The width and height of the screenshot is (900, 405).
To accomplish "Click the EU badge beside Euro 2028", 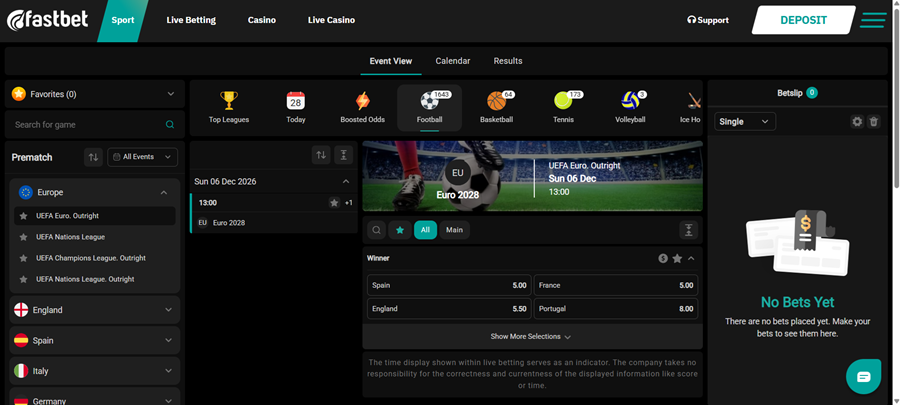I will pos(203,223).
